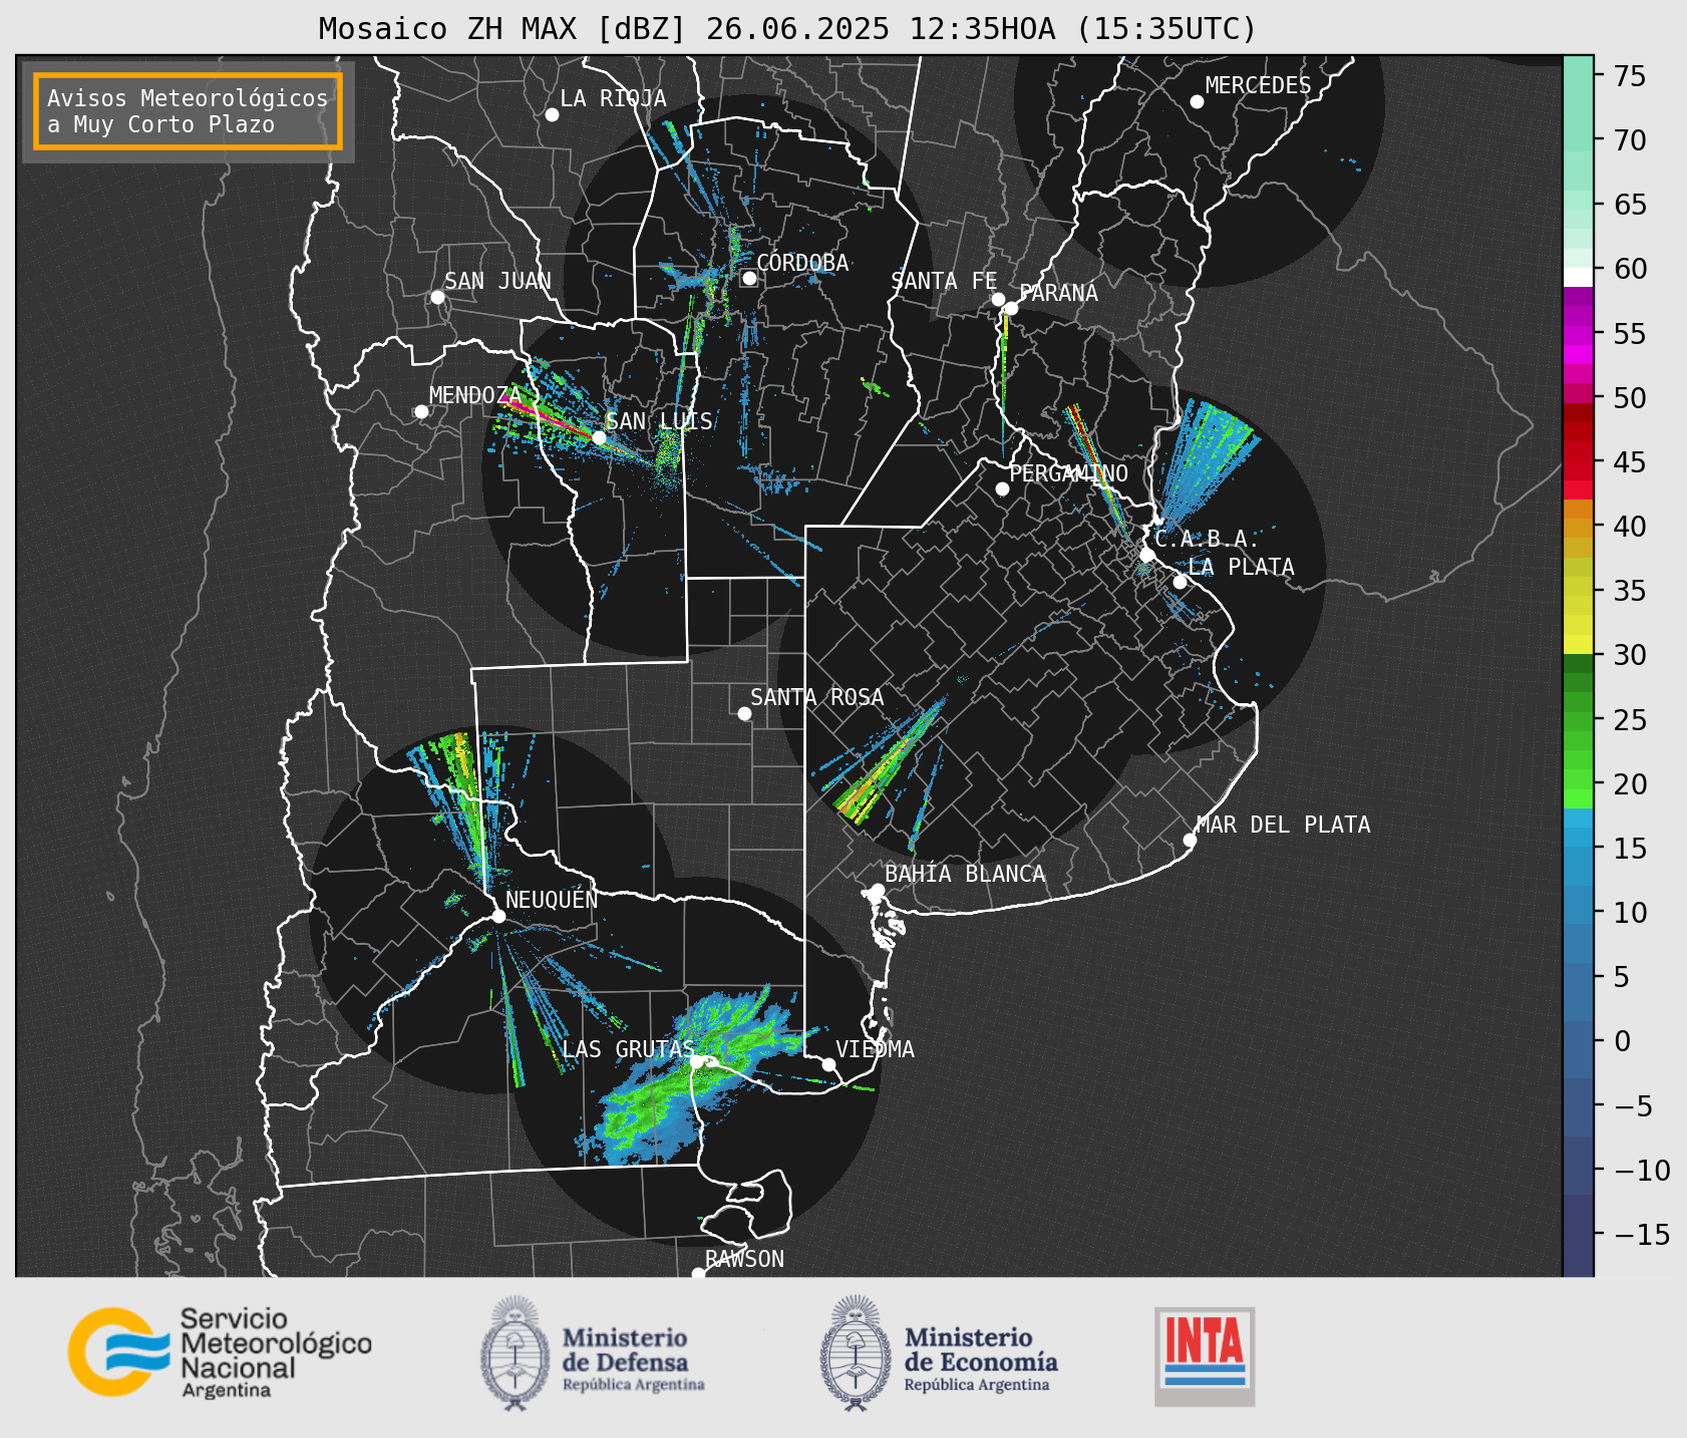Click the orange 40 dBZ color band
The image size is (1687, 1438).
point(1578,527)
